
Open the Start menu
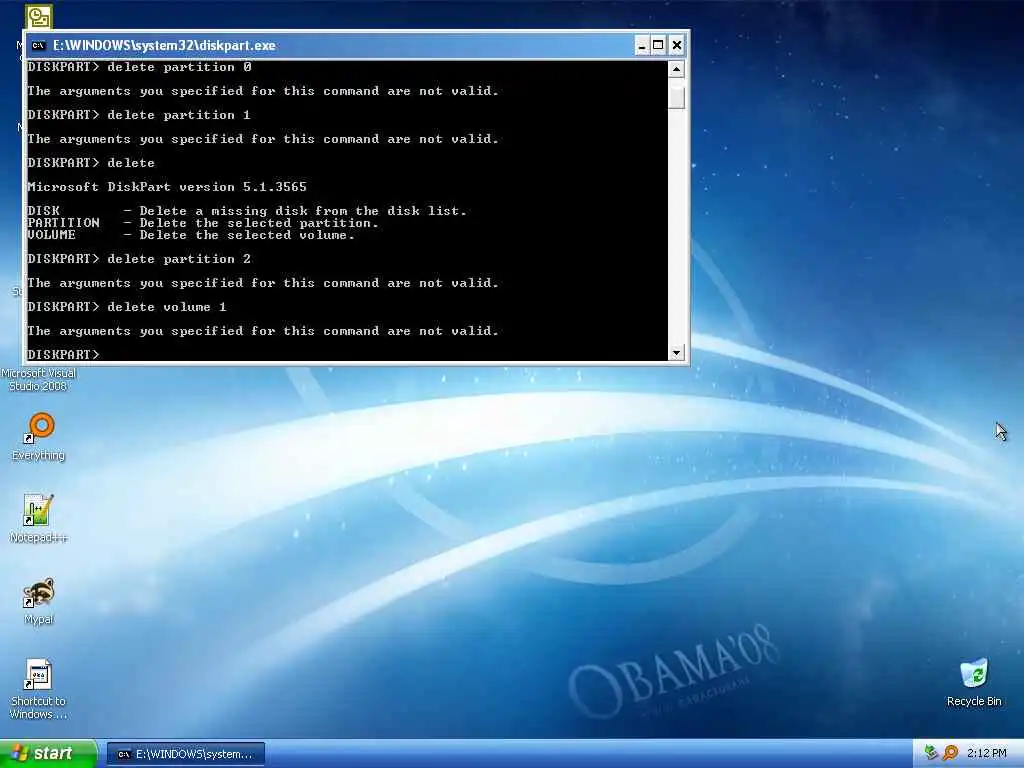click(x=49, y=753)
